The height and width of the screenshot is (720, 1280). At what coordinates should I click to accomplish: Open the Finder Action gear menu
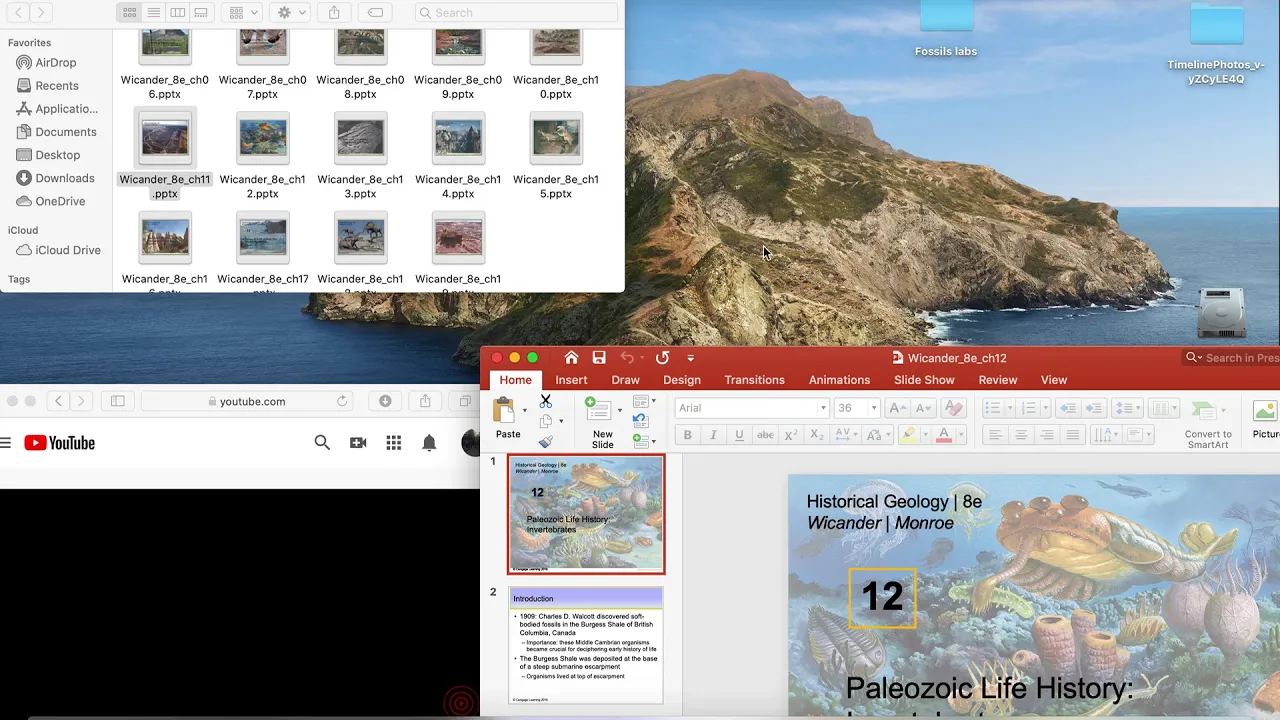coord(291,13)
